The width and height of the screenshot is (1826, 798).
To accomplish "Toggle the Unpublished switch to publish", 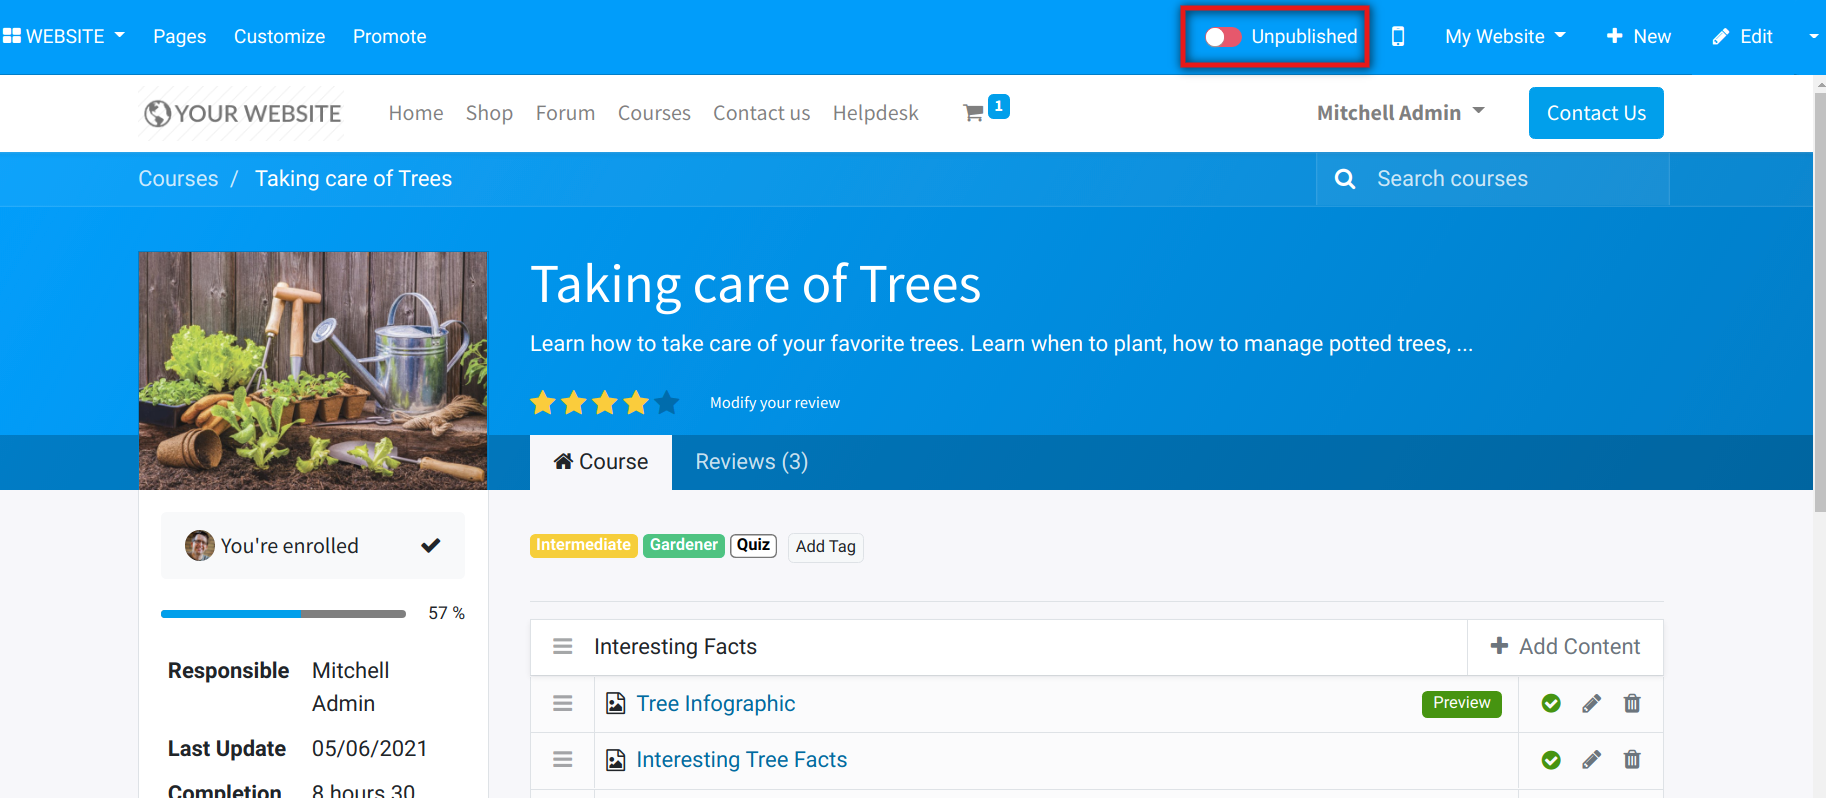I will click(x=1223, y=37).
